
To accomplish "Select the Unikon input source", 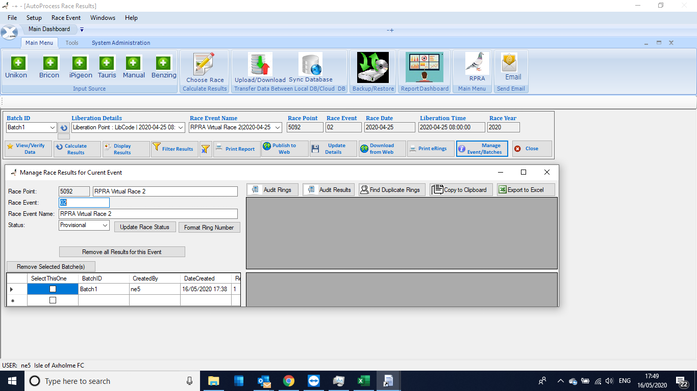I will coord(17,68).
